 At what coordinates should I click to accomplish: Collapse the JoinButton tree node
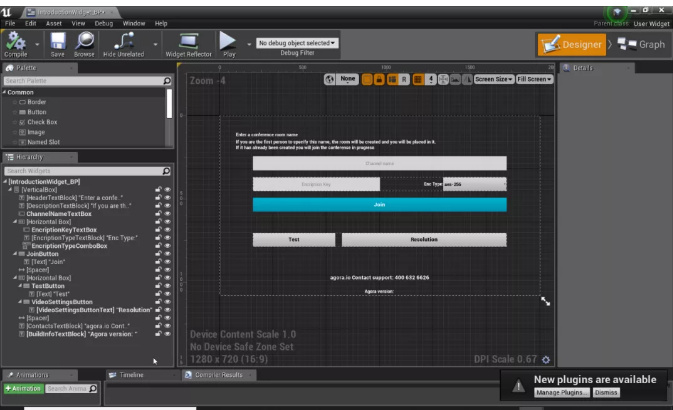[x=15, y=254]
